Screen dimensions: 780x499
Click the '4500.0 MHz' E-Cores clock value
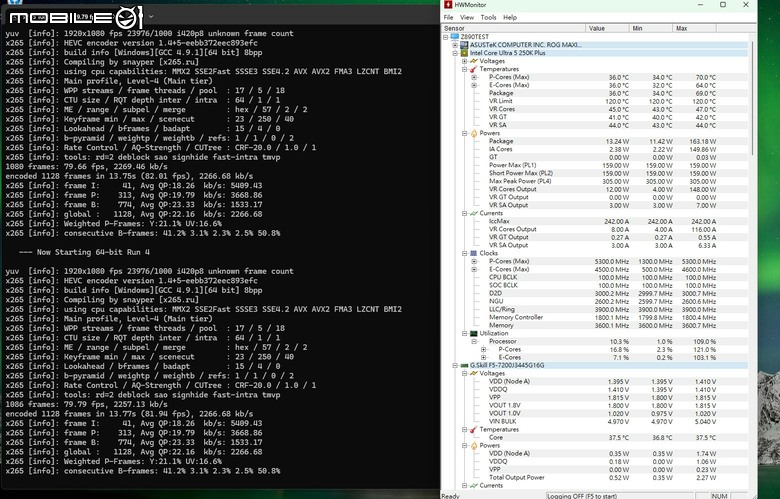pyautogui.click(x=611, y=269)
